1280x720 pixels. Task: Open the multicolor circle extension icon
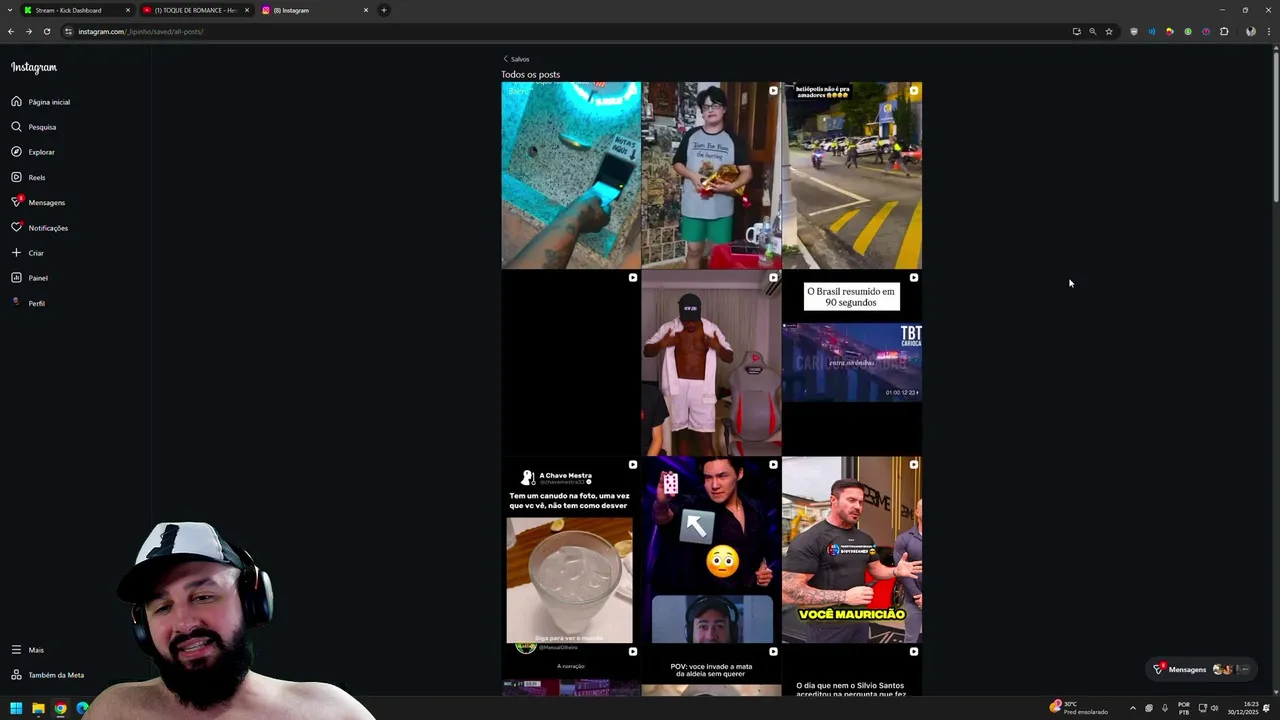pyautogui.click(x=1169, y=31)
